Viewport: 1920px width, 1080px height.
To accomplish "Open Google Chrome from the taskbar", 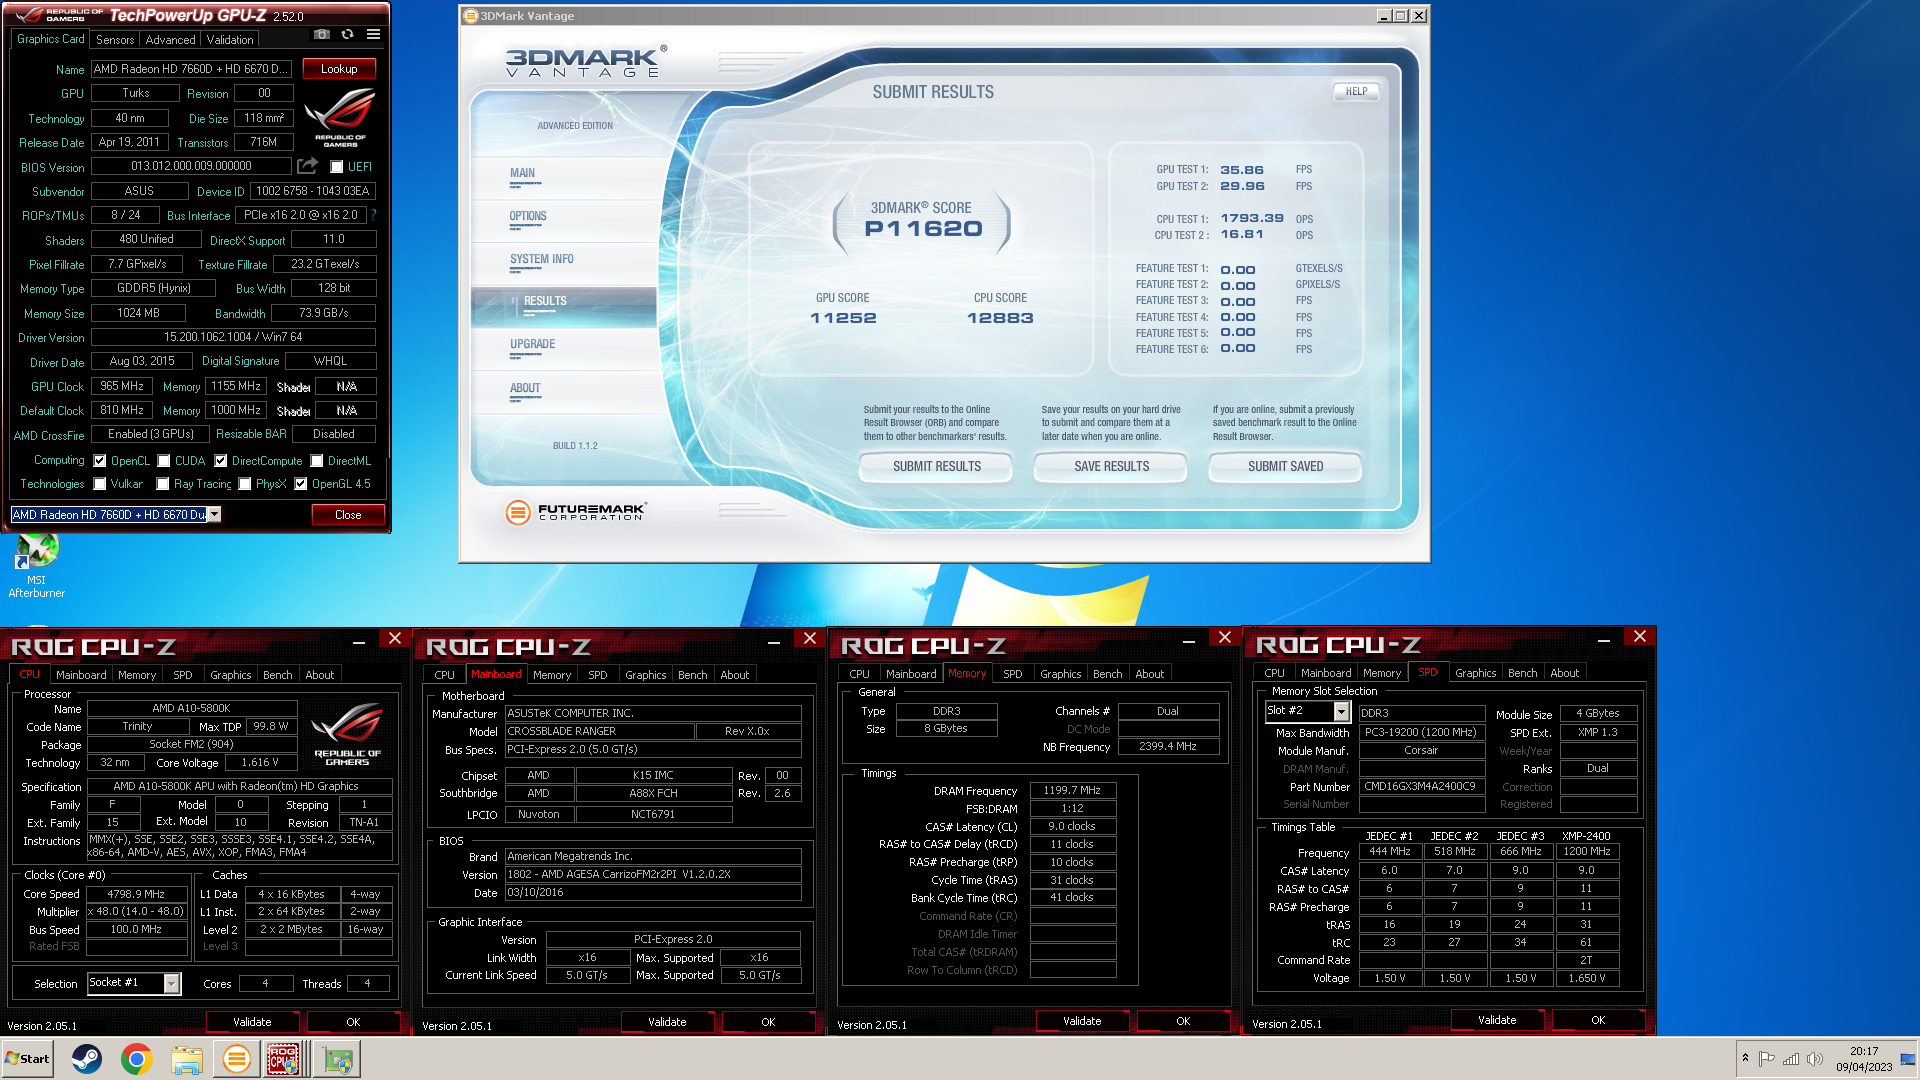I will 137,1059.
